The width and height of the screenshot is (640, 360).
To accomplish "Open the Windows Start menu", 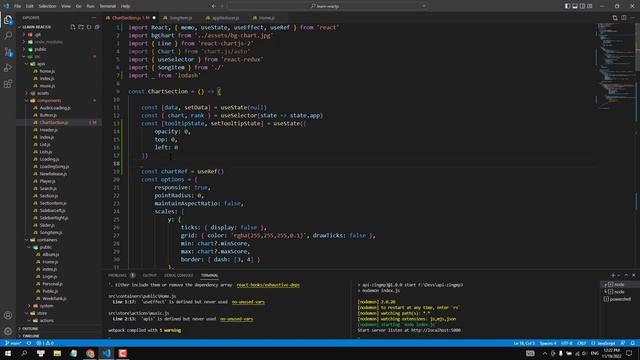I will 8,353.
